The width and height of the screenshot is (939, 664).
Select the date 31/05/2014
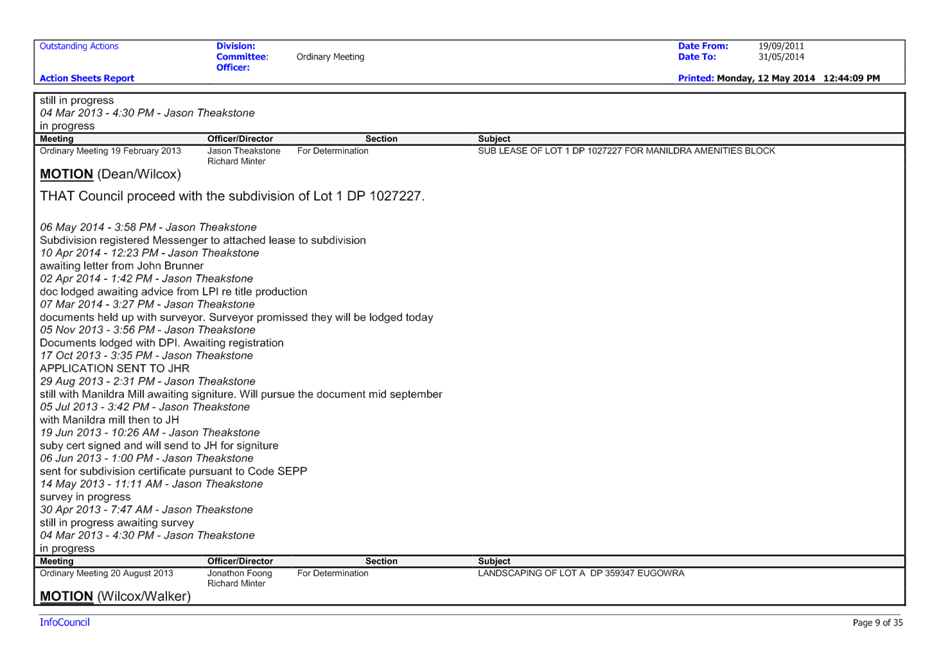[x=781, y=57]
